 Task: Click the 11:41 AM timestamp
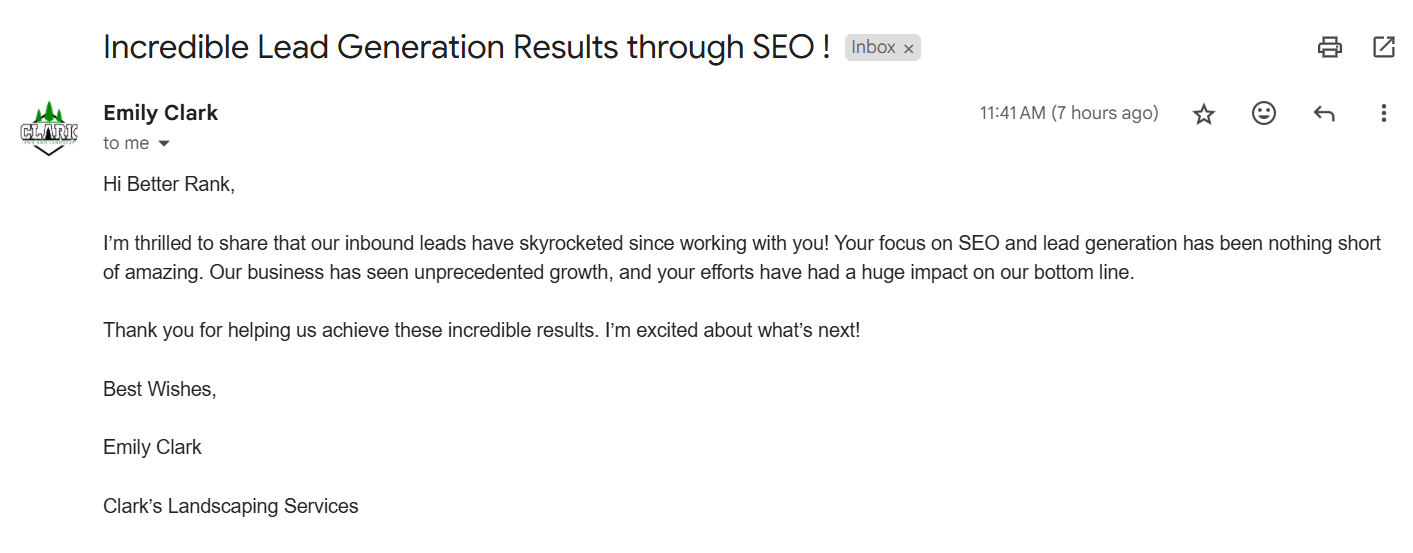coord(1068,113)
